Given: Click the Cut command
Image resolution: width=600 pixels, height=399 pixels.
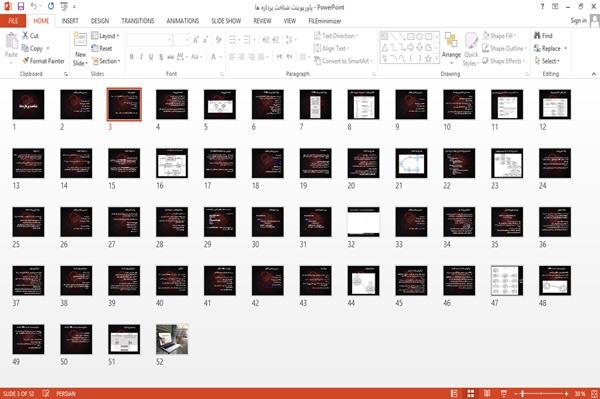Looking at the screenshot, I should [x=30, y=36].
